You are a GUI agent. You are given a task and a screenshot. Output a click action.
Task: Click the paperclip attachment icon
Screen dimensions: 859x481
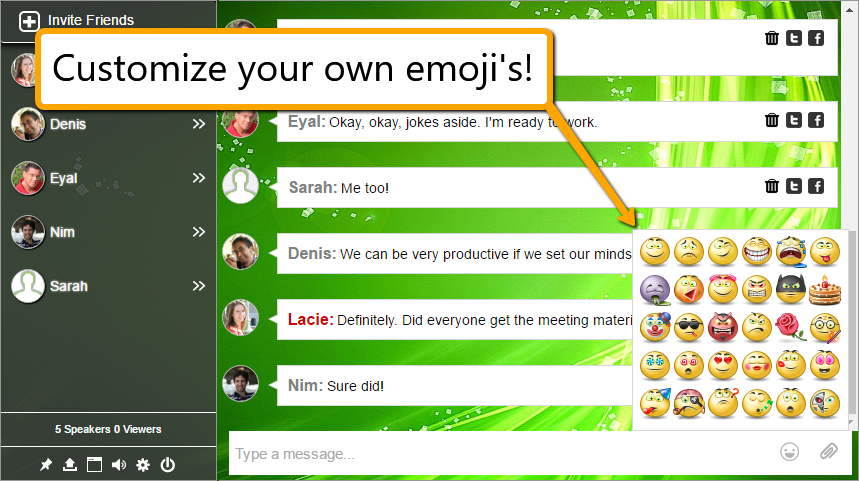[x=828, y=452]
